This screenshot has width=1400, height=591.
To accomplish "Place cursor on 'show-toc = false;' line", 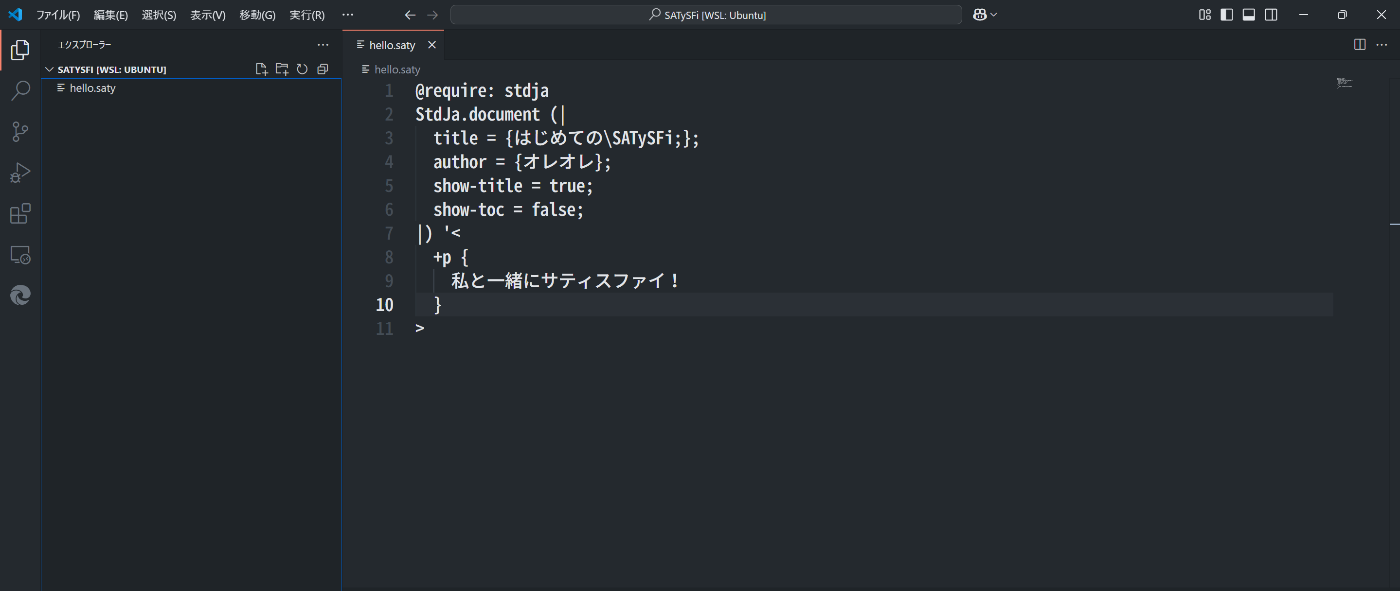I will (x=508, y=210).
